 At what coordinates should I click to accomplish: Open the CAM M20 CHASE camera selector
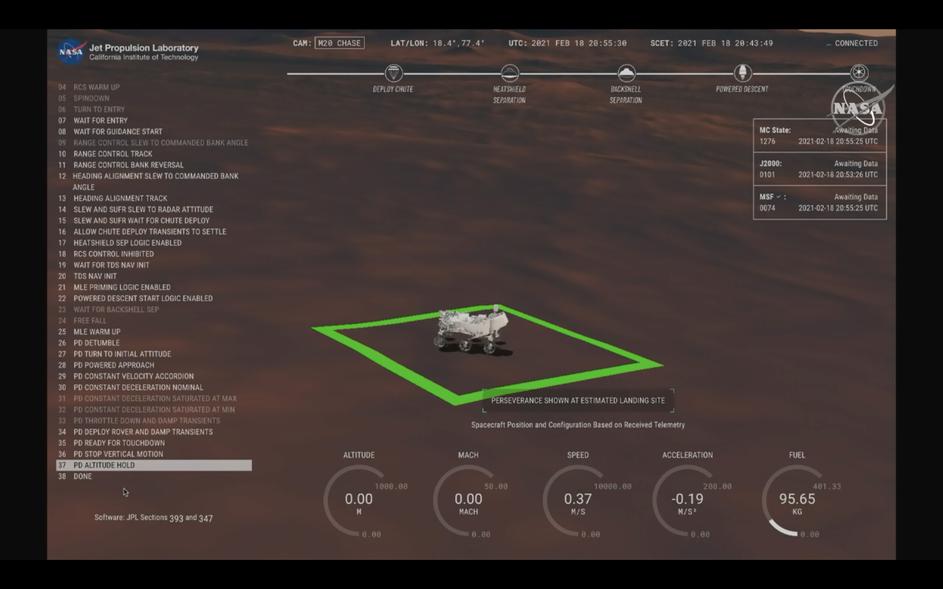(339, 43)
